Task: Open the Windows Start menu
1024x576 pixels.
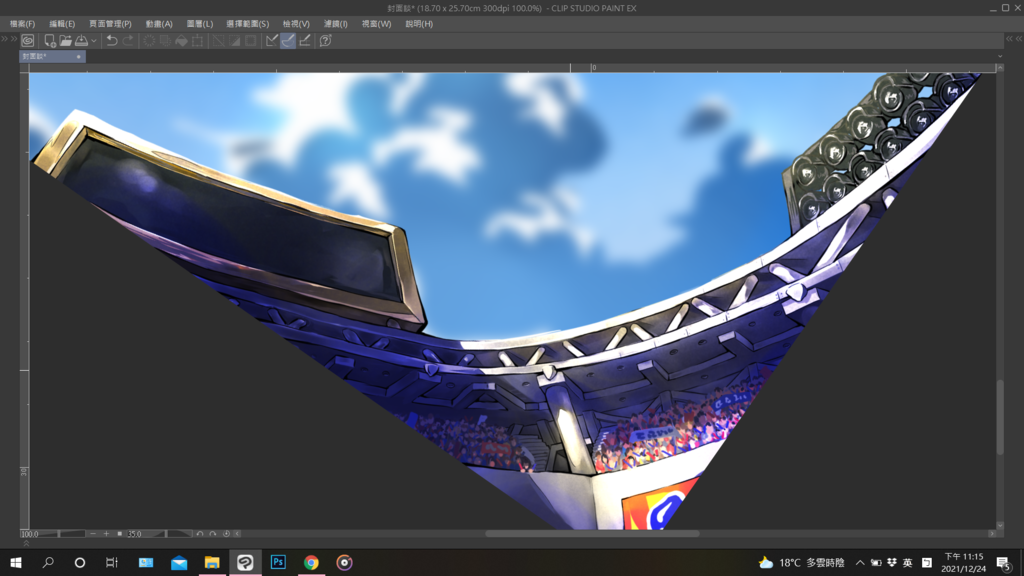Action: 16,562
